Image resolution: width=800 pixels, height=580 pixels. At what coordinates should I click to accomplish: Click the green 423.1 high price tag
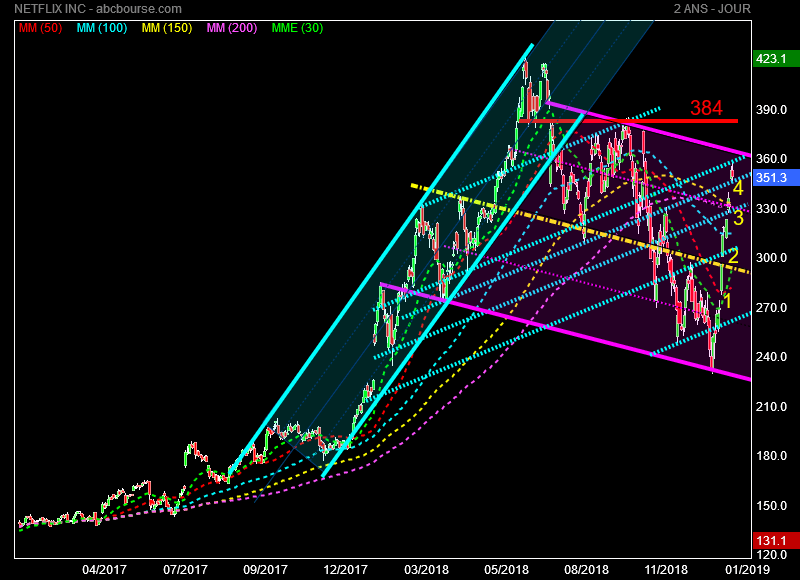[x=776, y=59]
